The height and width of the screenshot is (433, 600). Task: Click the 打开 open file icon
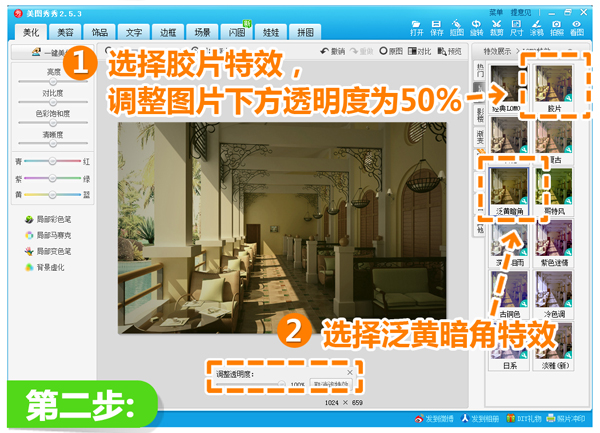(x=416, y=28)
